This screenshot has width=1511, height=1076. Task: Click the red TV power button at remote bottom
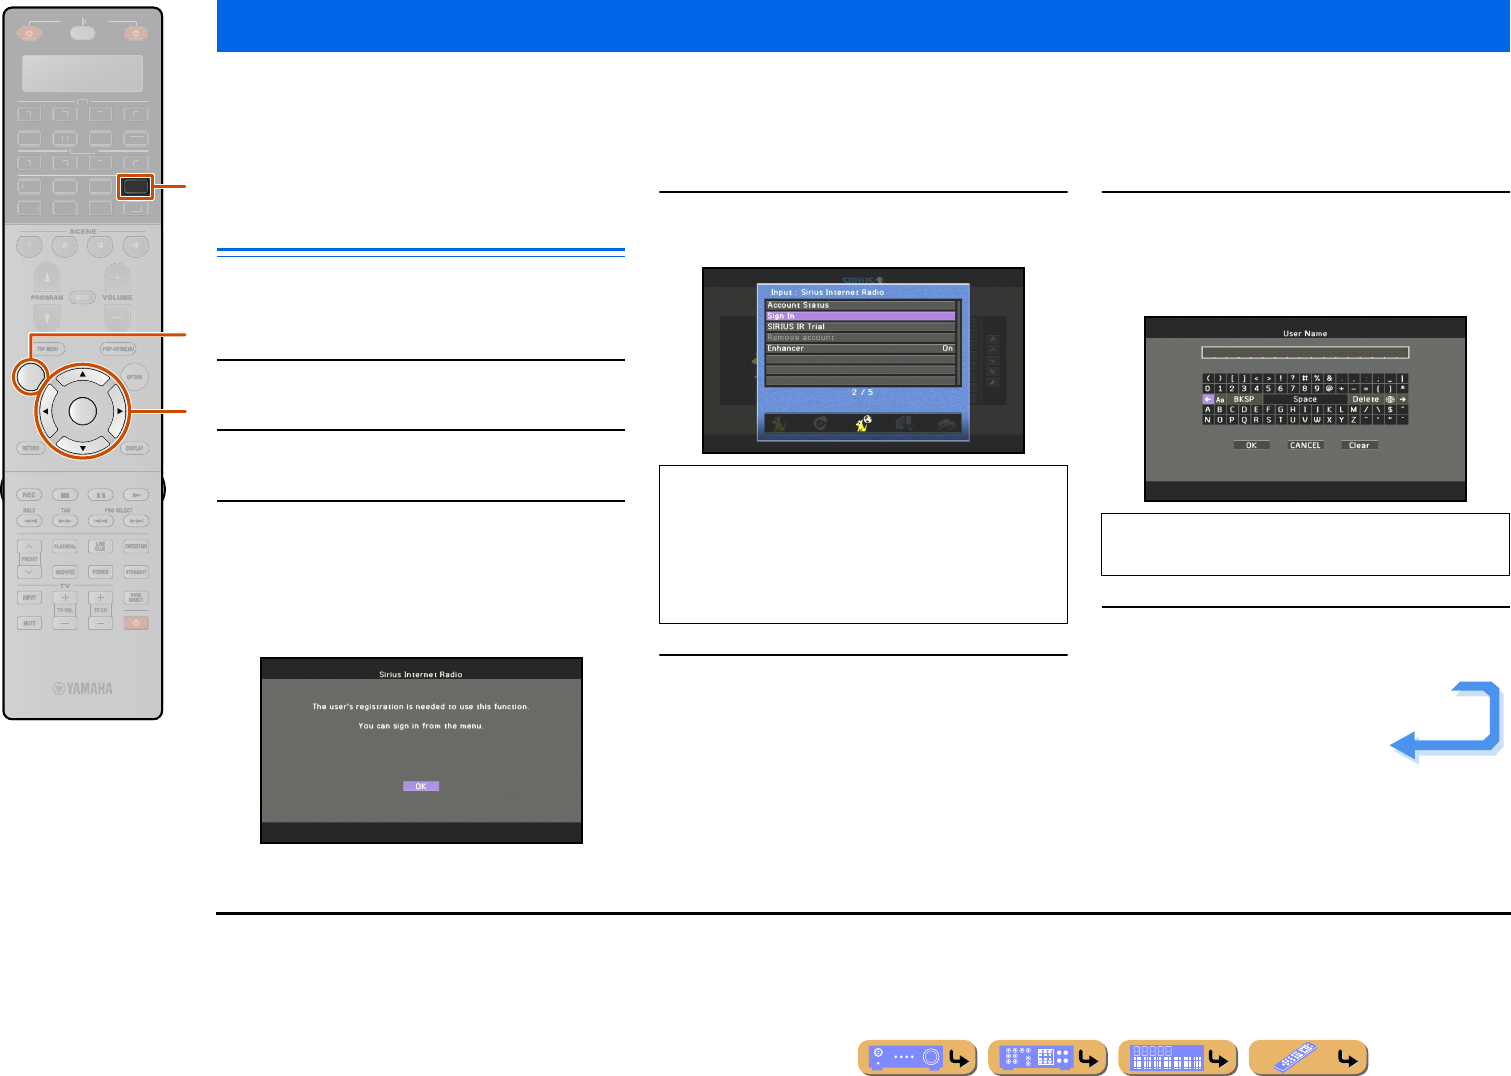(x=136, y=623)
